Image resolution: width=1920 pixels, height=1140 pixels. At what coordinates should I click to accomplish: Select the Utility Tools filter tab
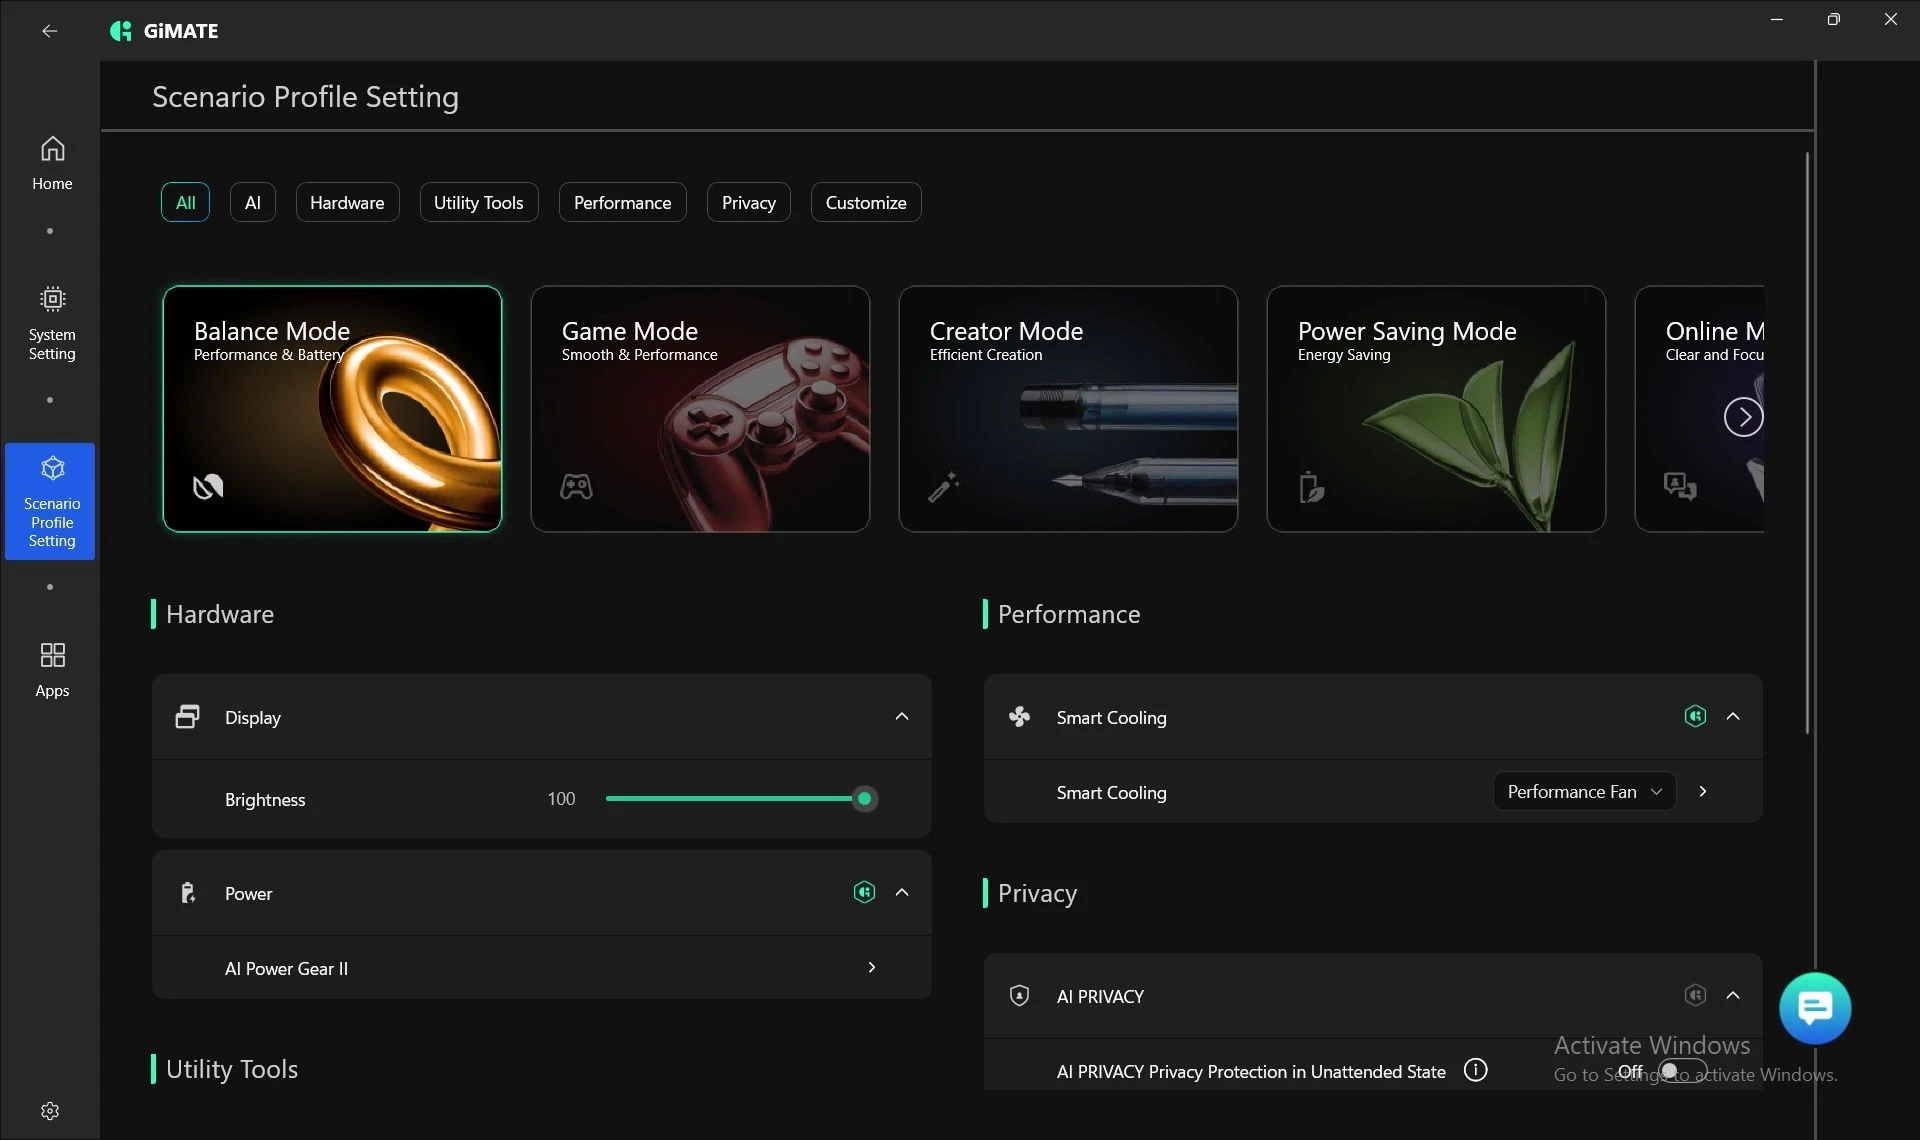coord(478,202)
